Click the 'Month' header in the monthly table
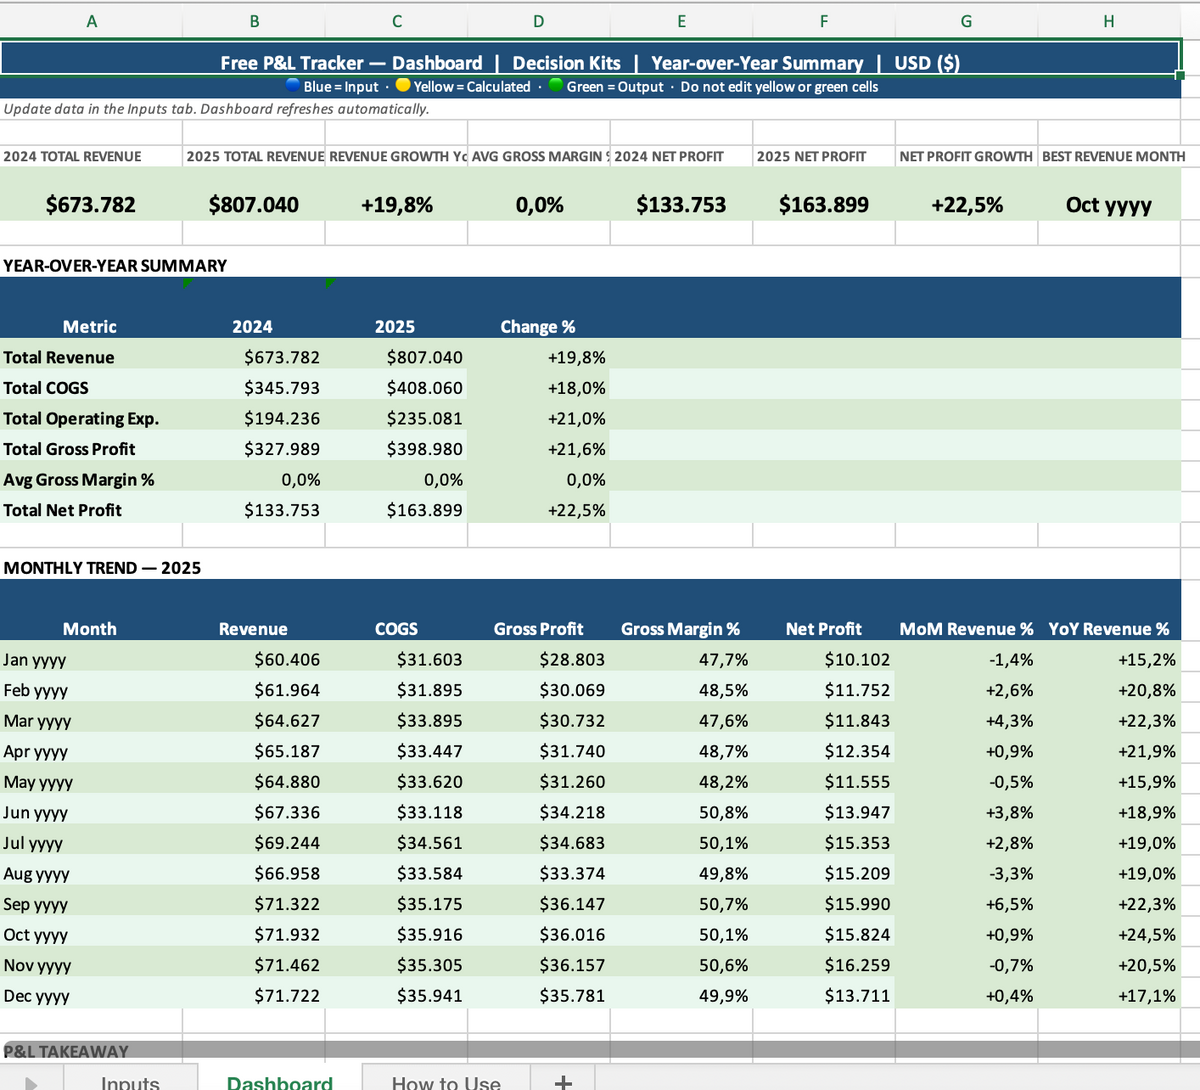Viewport: 1200px width, 1090px height. click(90, 629)
